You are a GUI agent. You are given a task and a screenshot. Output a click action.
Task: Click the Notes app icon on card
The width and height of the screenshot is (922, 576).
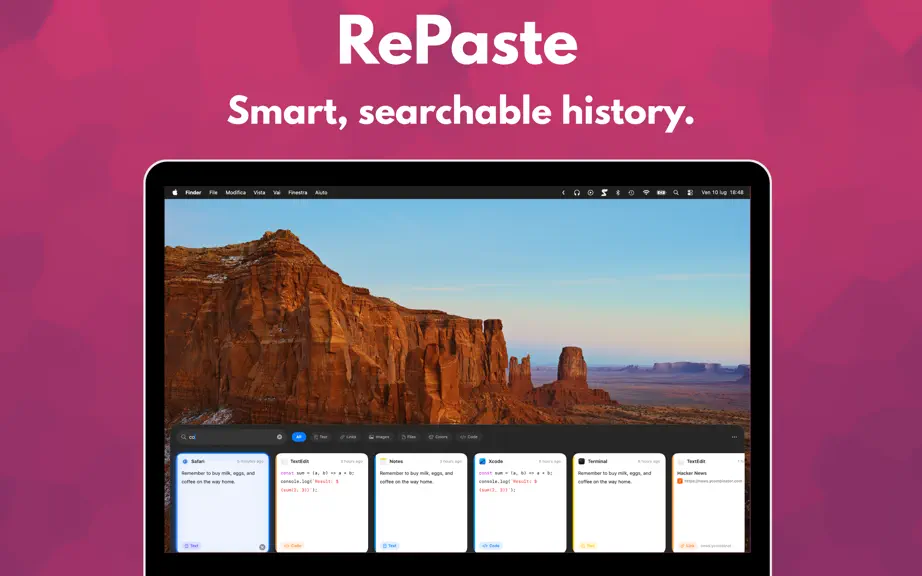click(x=383, y=461)
